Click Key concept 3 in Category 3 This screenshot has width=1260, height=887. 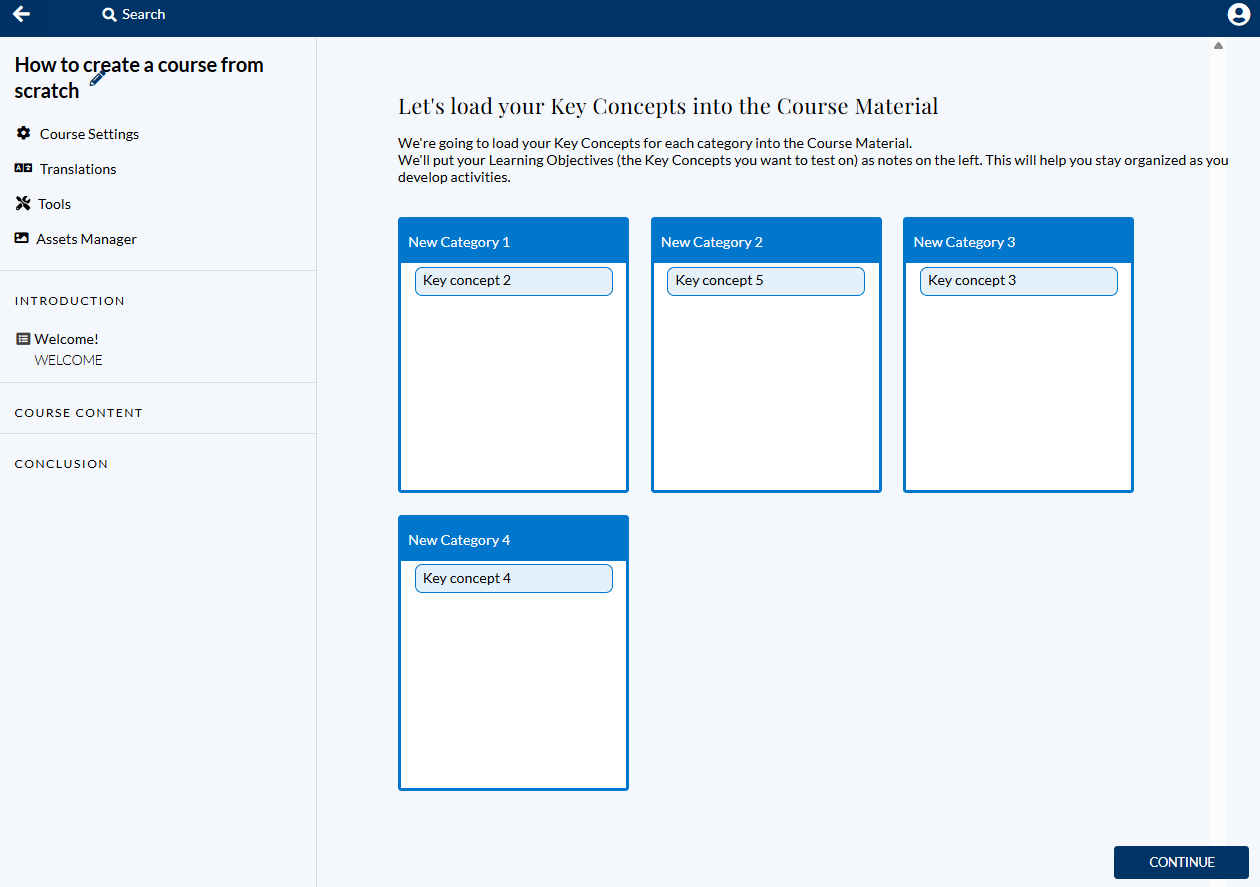click(x=1018, y=281)
